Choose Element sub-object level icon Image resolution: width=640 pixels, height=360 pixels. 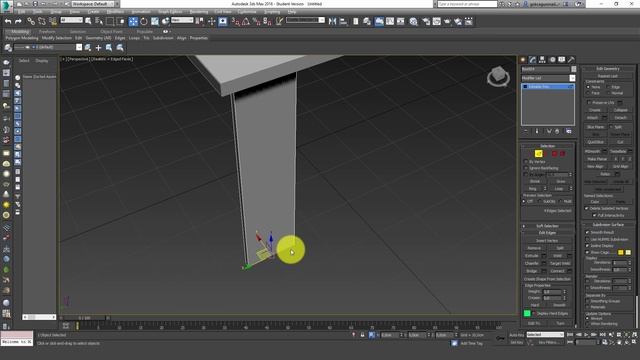coord(562,153)
